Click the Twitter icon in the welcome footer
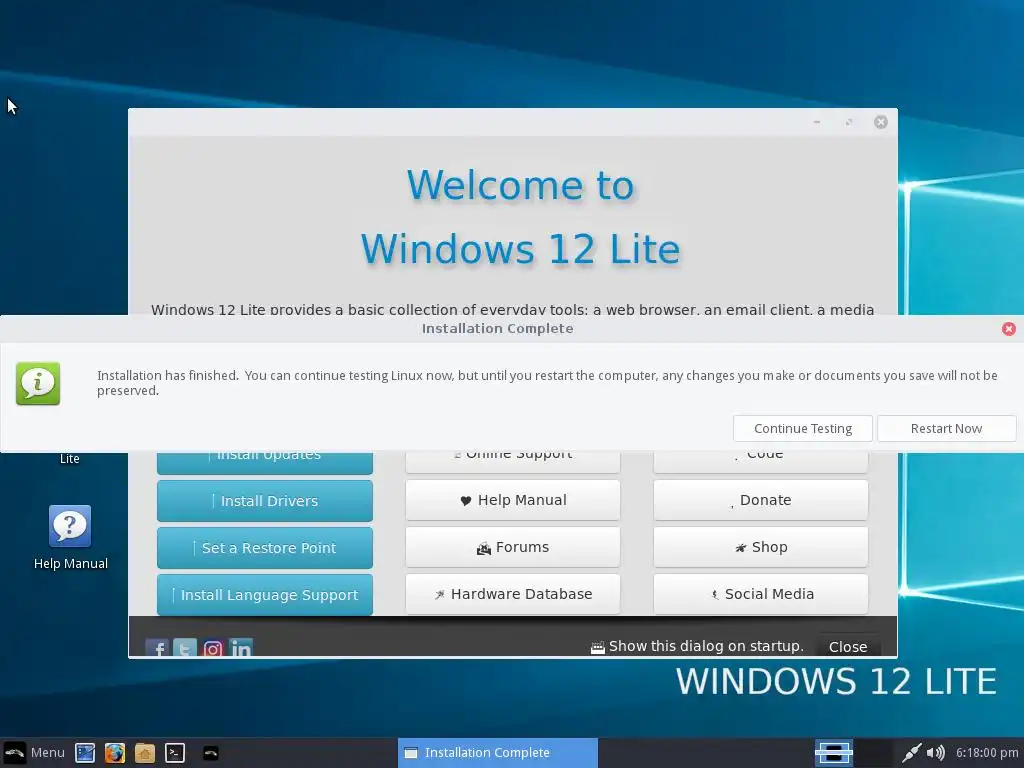This screenshot has width=1024, height=768. coord(185,648)
